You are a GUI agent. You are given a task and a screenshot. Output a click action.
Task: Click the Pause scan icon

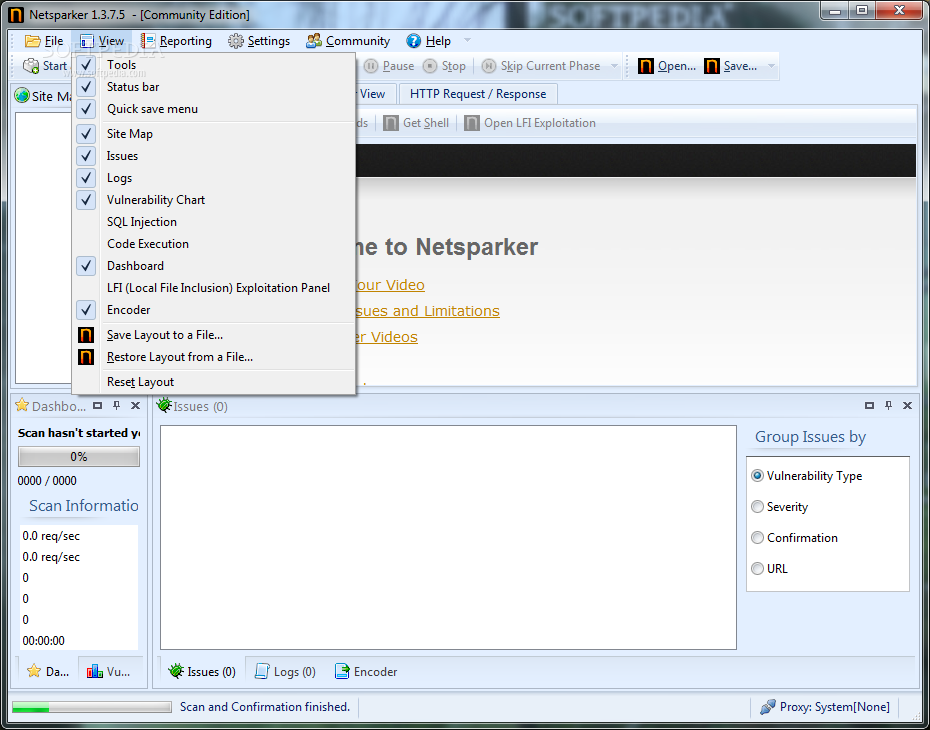(x=371, y=66)
